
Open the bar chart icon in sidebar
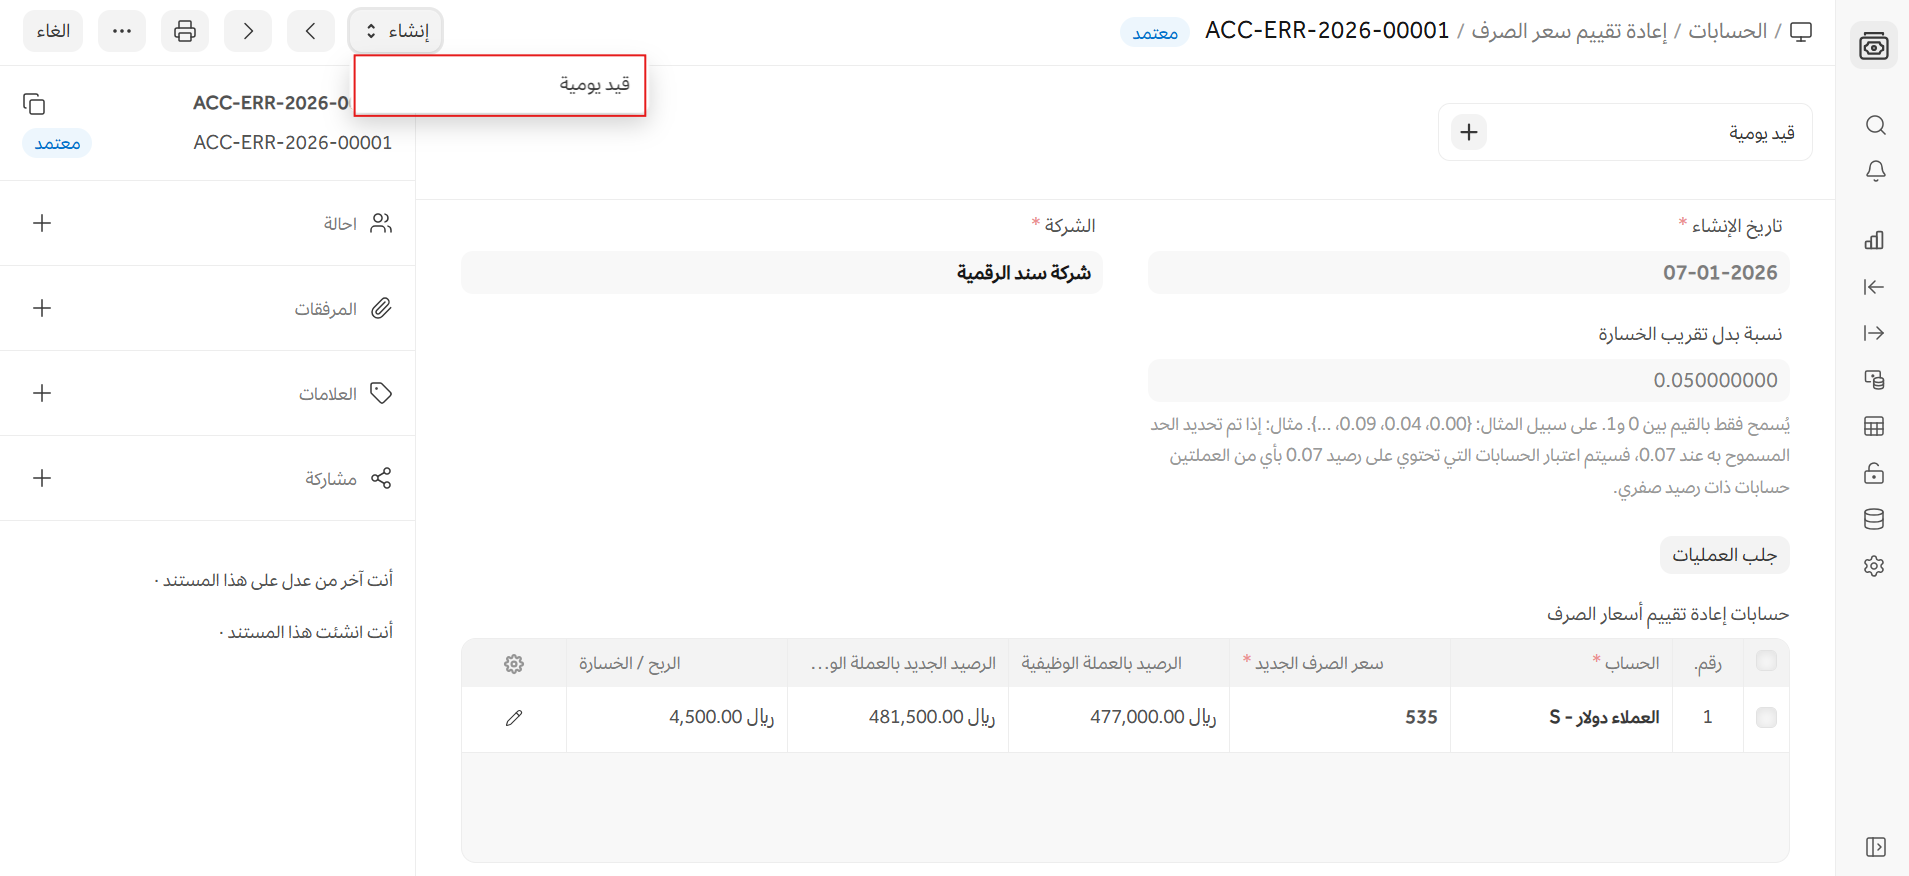[x=1874, y=240]
